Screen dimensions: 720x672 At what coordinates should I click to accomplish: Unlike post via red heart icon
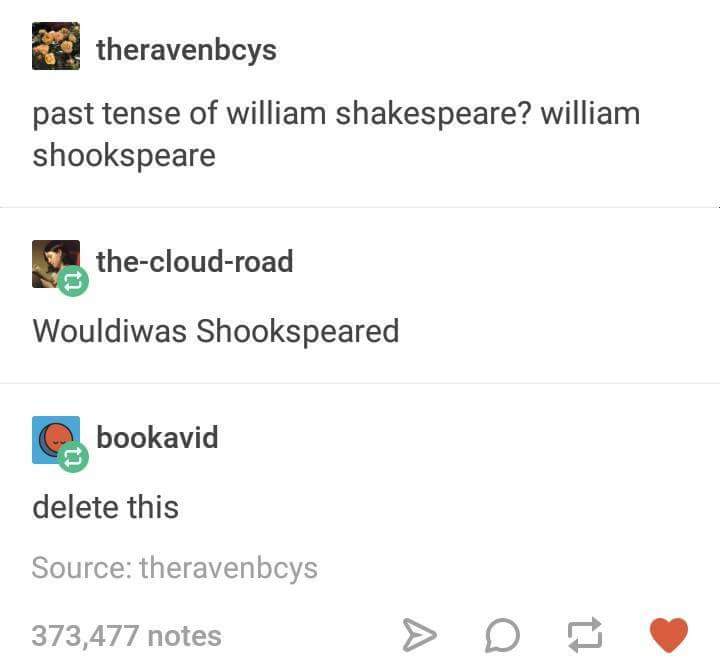669,635
